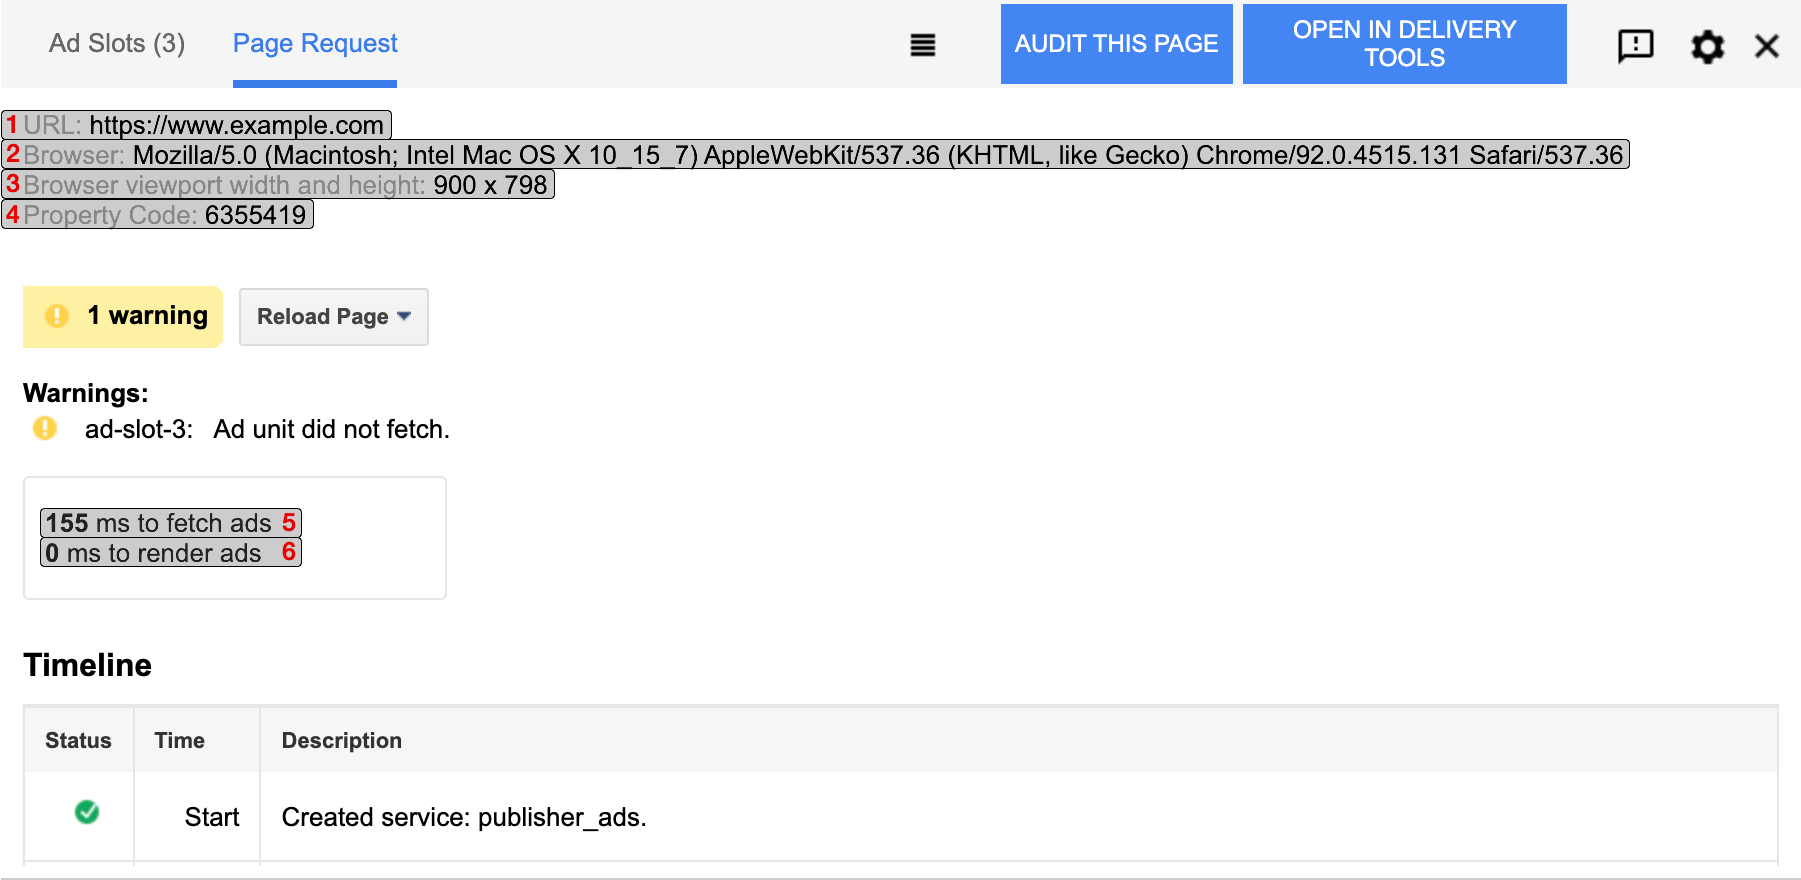This screenshot has width=1801, height=880.
Task: Click the Browser viewport width and height line
Action: coord(278,185)
